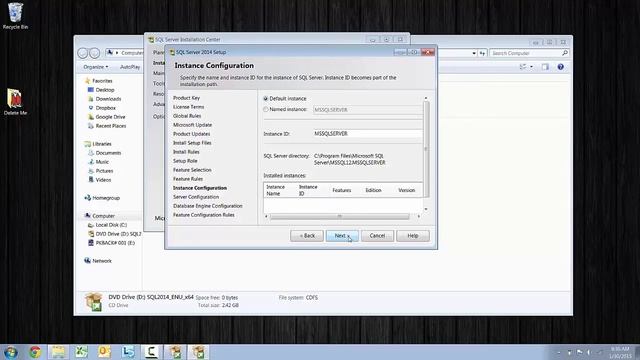Image resolution: width=640 pixels, height=360 pixels.
Task: Select the Default instance radio button
Action: click(x=266, y=99)
